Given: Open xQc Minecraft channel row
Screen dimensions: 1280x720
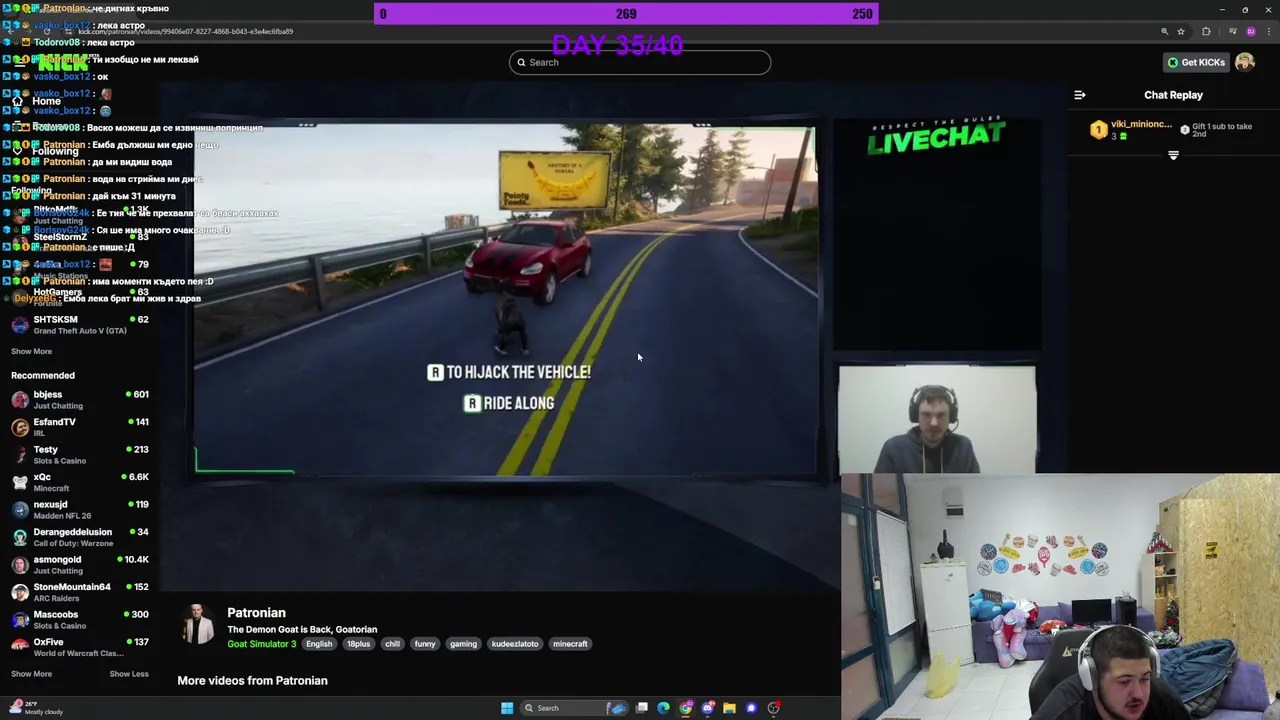Looking at the screenshot, I should click(x=80, y=482).
